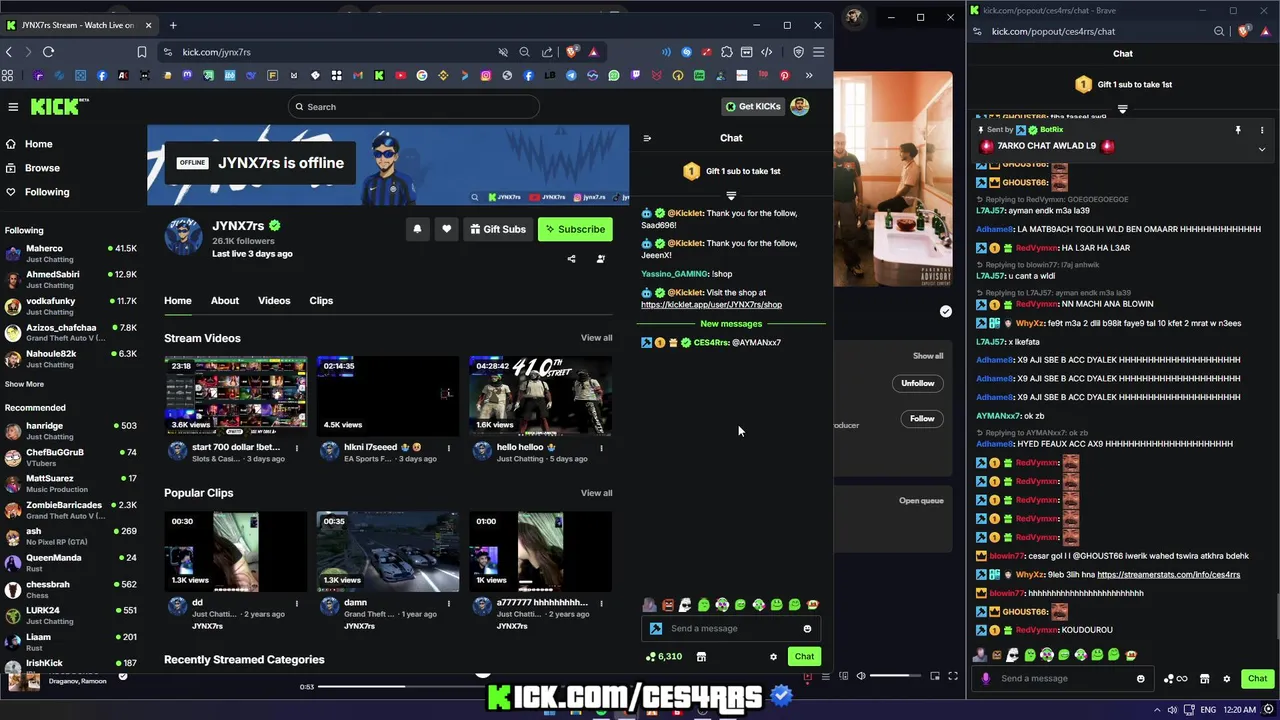Expand the leaderboard in popout chat
This screenshot has height=720, width=1280.
[1123, 108]
